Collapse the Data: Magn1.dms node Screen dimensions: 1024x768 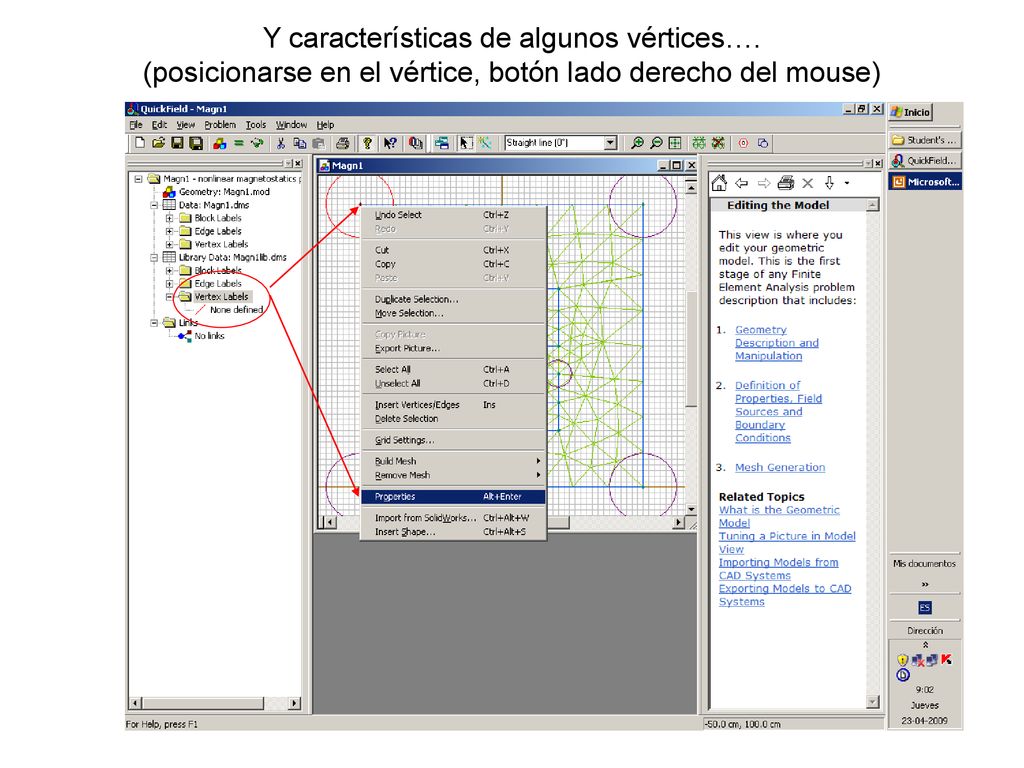point(154,205)
